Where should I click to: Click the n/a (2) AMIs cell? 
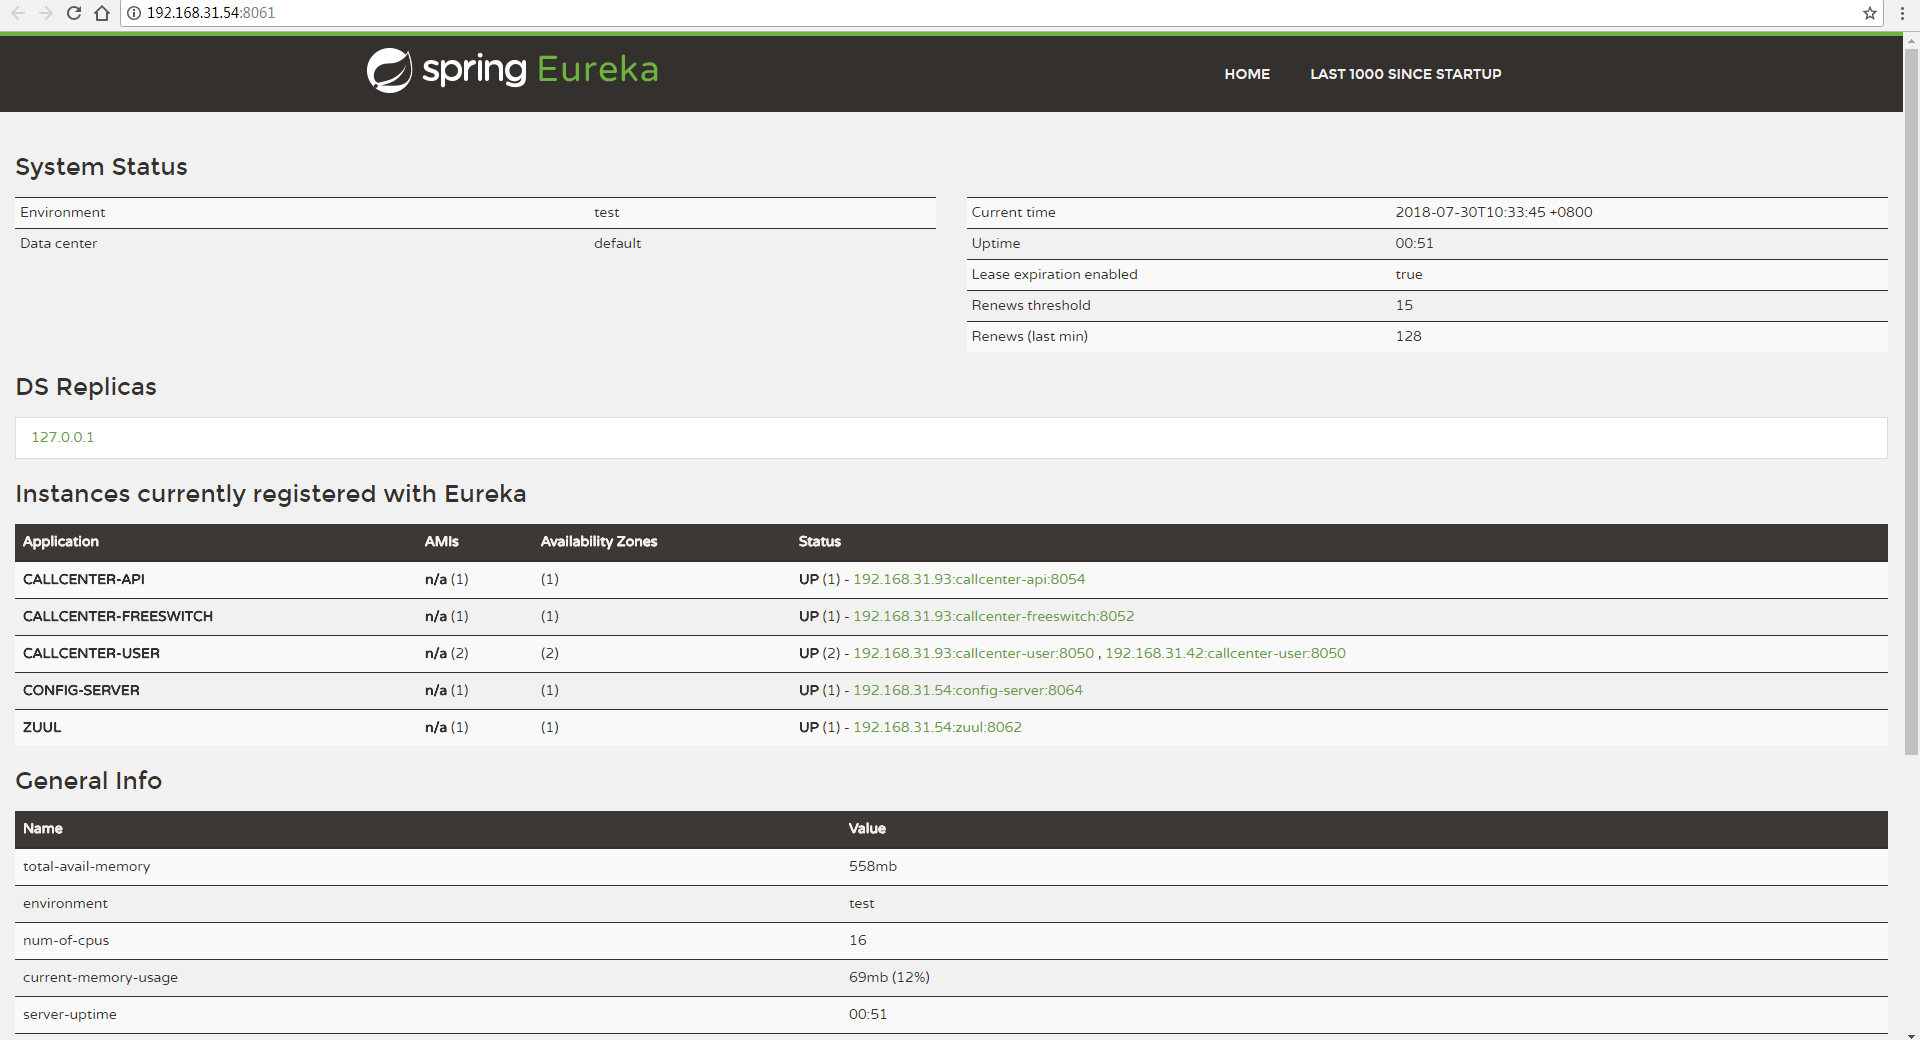pyautogui.click(x=446, y=653)
